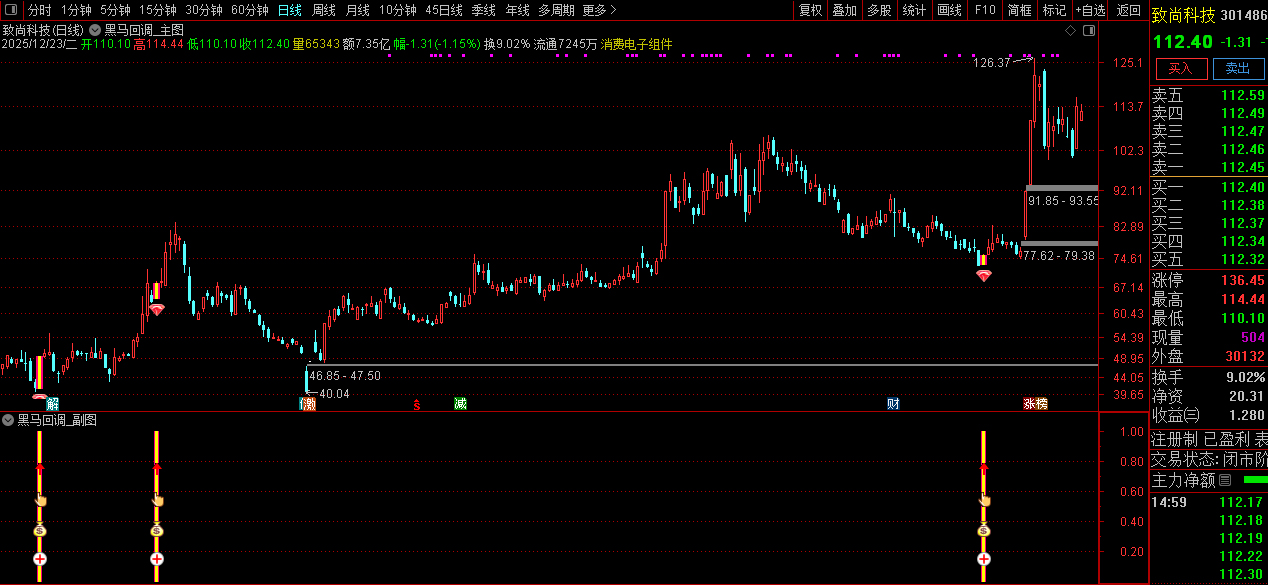Toggle the right panel icon above chart
Screen dimensions: 1268x585
(1087, 31)
